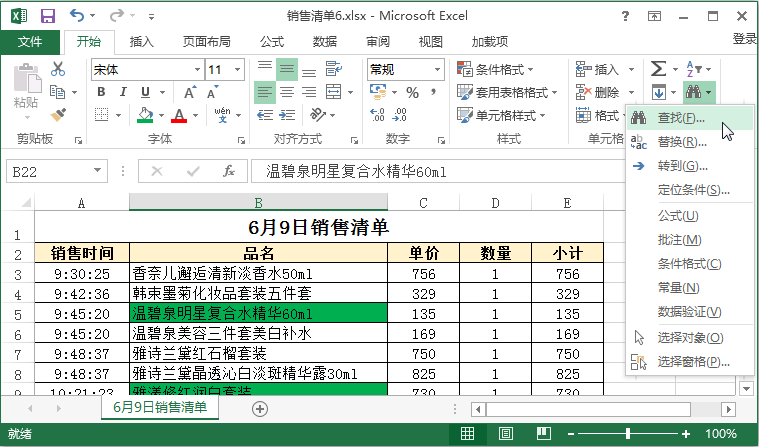Decrease decimal places
Image resolution: width=759 pixels, height=447 pixels.
coord(400,115)
